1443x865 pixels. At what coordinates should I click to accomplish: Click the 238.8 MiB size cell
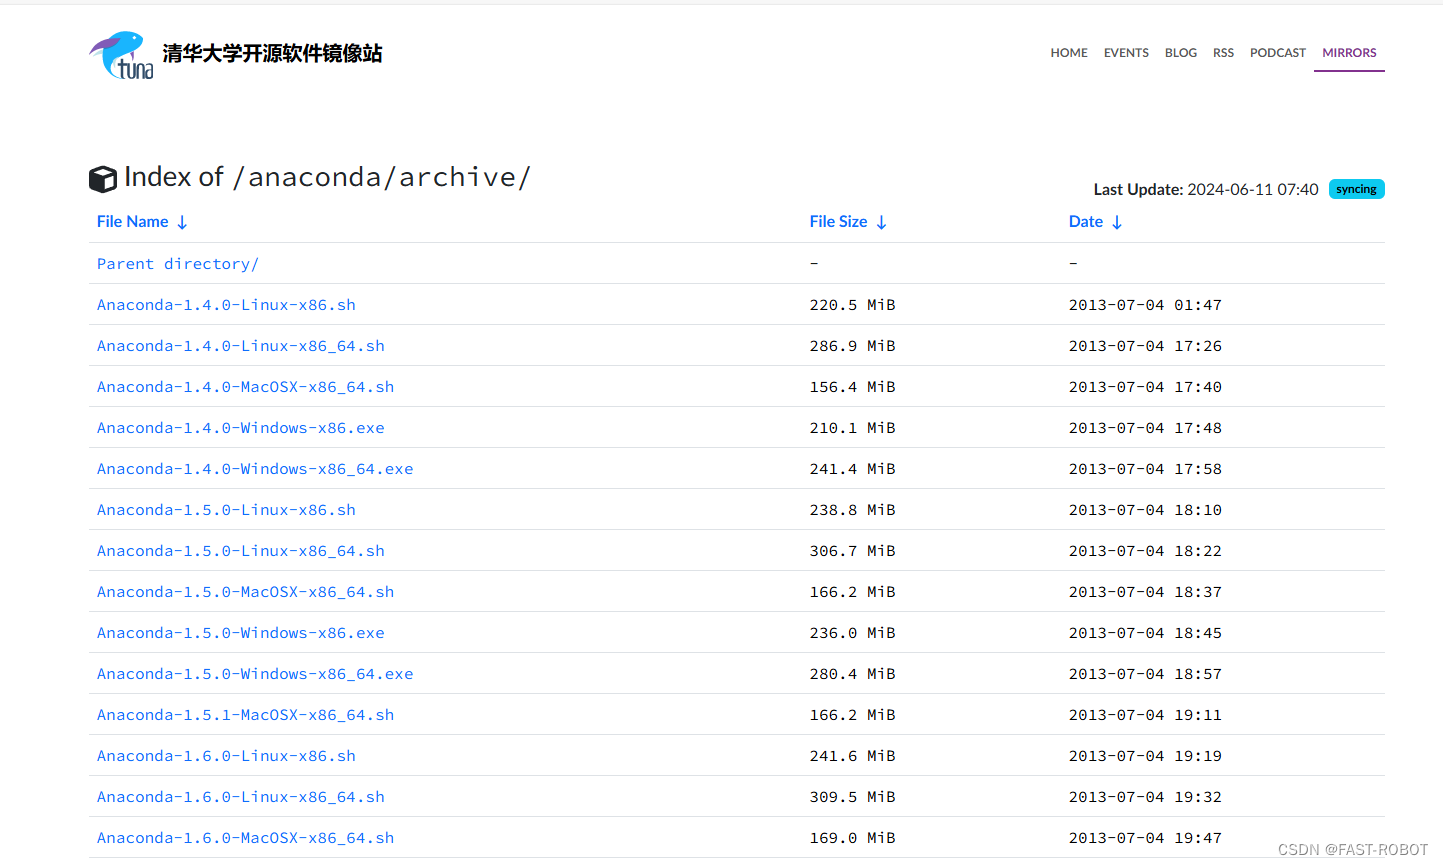852,510
